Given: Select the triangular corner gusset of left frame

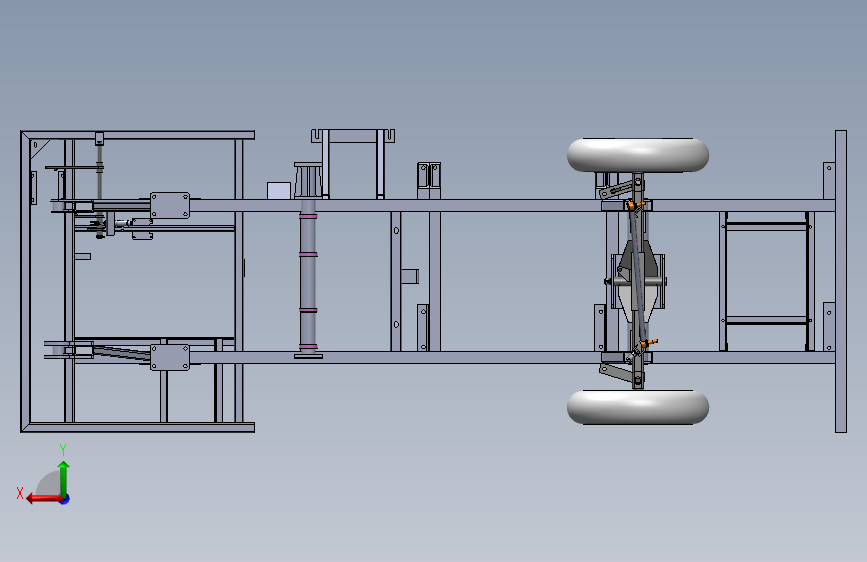Looking at the screenshot, I should point(38,147).
